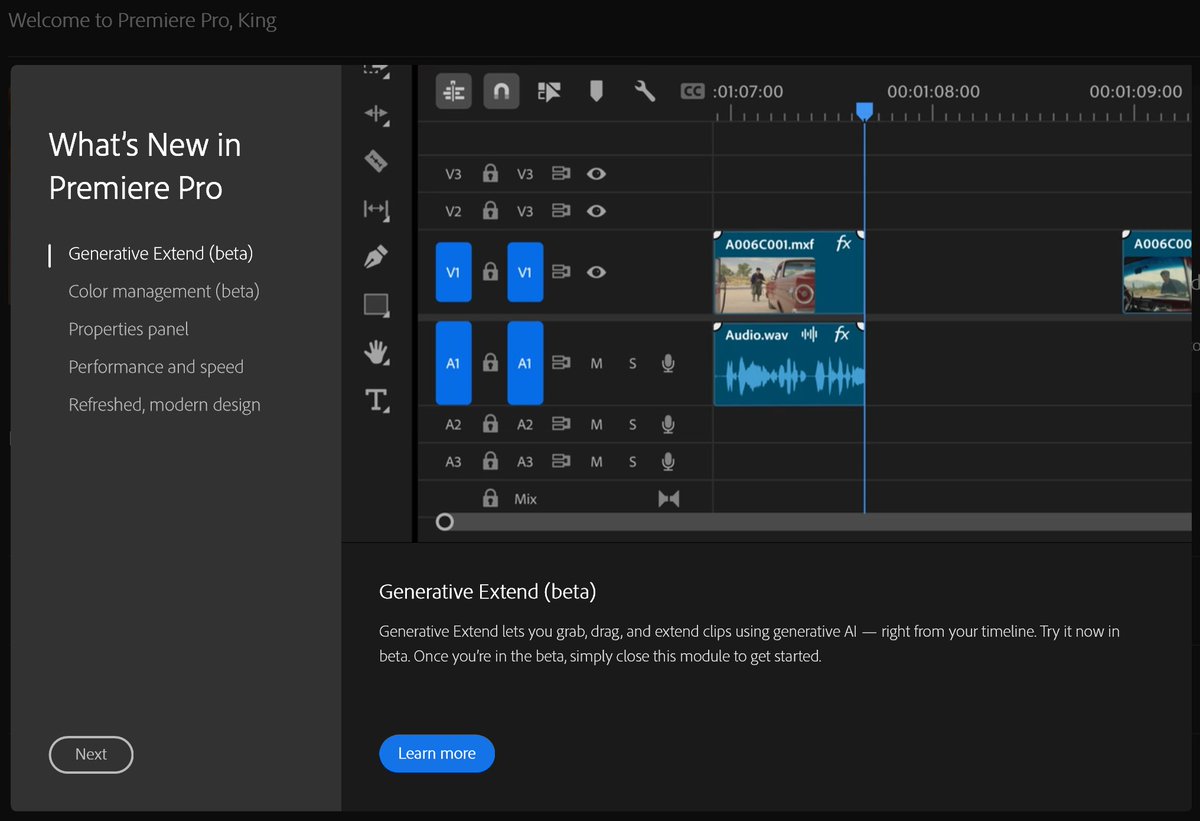Toggle the Snap magnet button
The width and height of the screenshot is (1200, 821).
(x=502, y=92)
